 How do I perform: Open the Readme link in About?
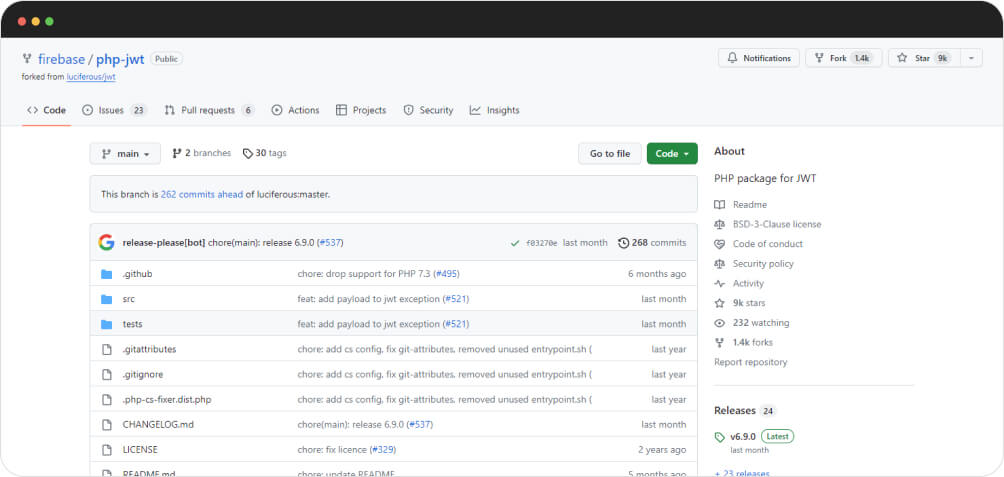tap(750, 205)
